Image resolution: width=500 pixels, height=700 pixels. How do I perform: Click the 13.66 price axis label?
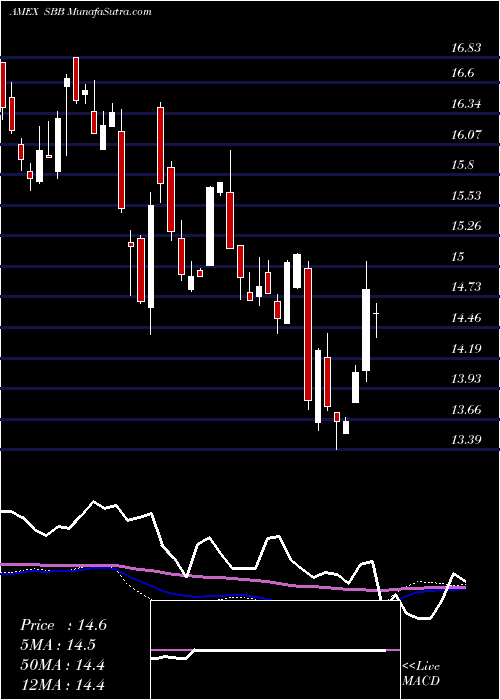466,409
